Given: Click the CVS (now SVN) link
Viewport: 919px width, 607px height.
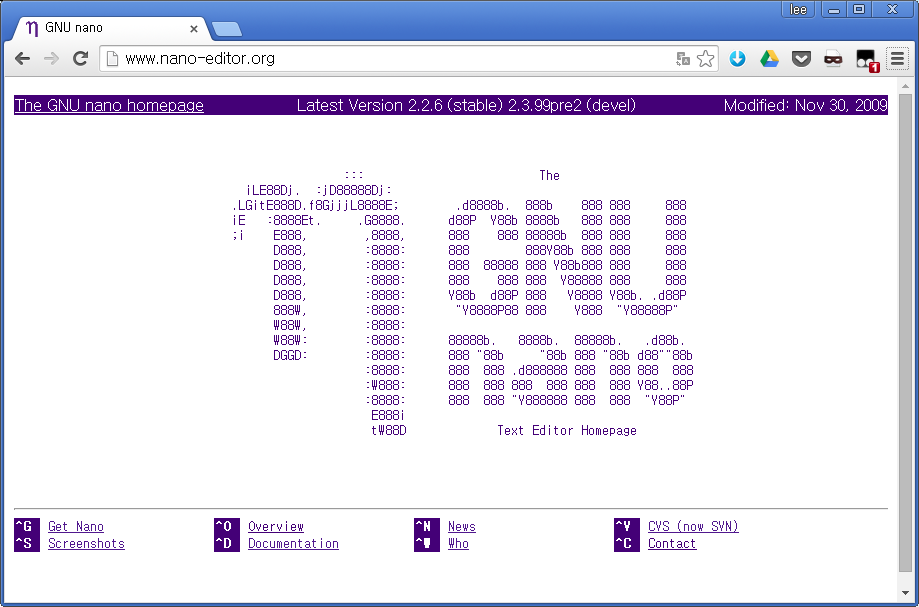Looking at the screenshot, I should pos(693,527).
